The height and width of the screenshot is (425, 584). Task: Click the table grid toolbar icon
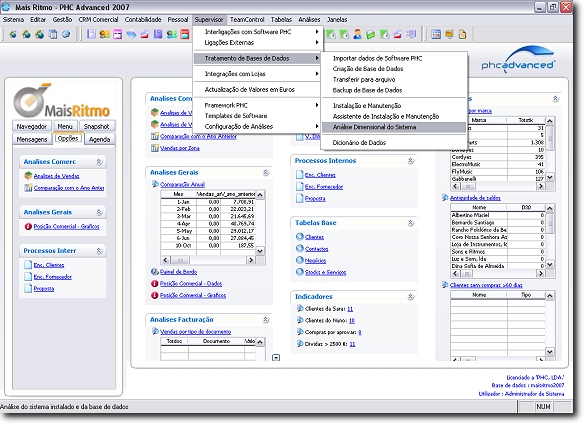(x=436, y=34)
